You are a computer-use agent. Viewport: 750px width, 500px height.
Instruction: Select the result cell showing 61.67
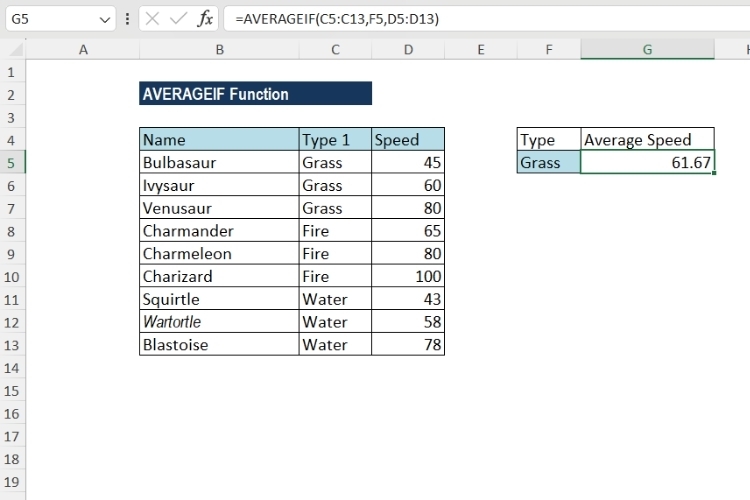pyautogui.click(x=647, y=163)
